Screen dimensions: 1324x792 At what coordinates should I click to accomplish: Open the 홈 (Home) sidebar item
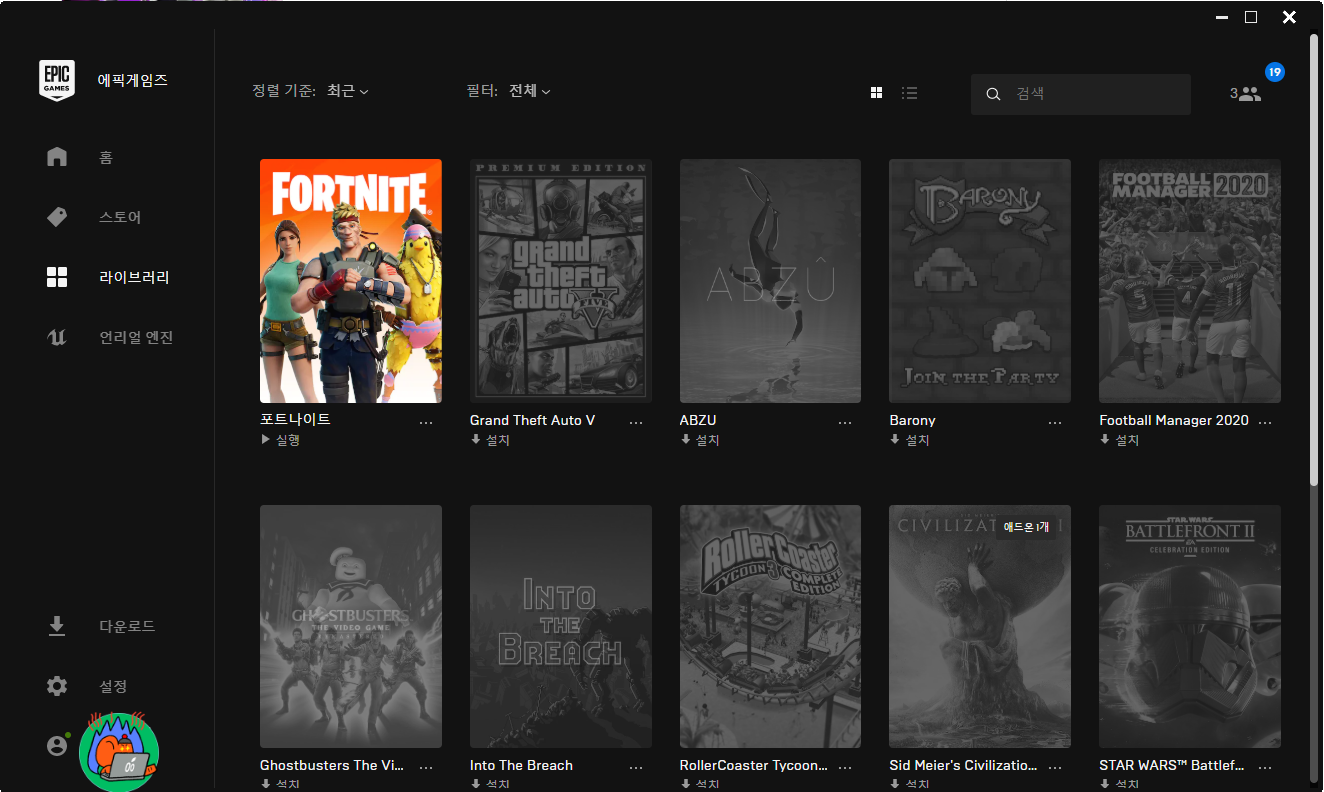(106, 157)
